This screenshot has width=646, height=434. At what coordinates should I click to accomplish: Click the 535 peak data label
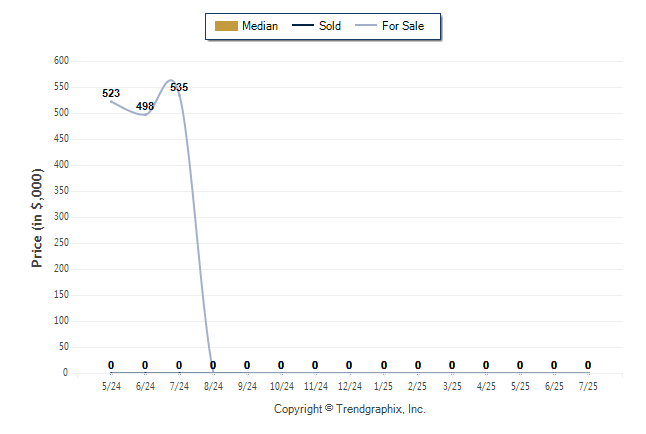(x=179, y=87)
